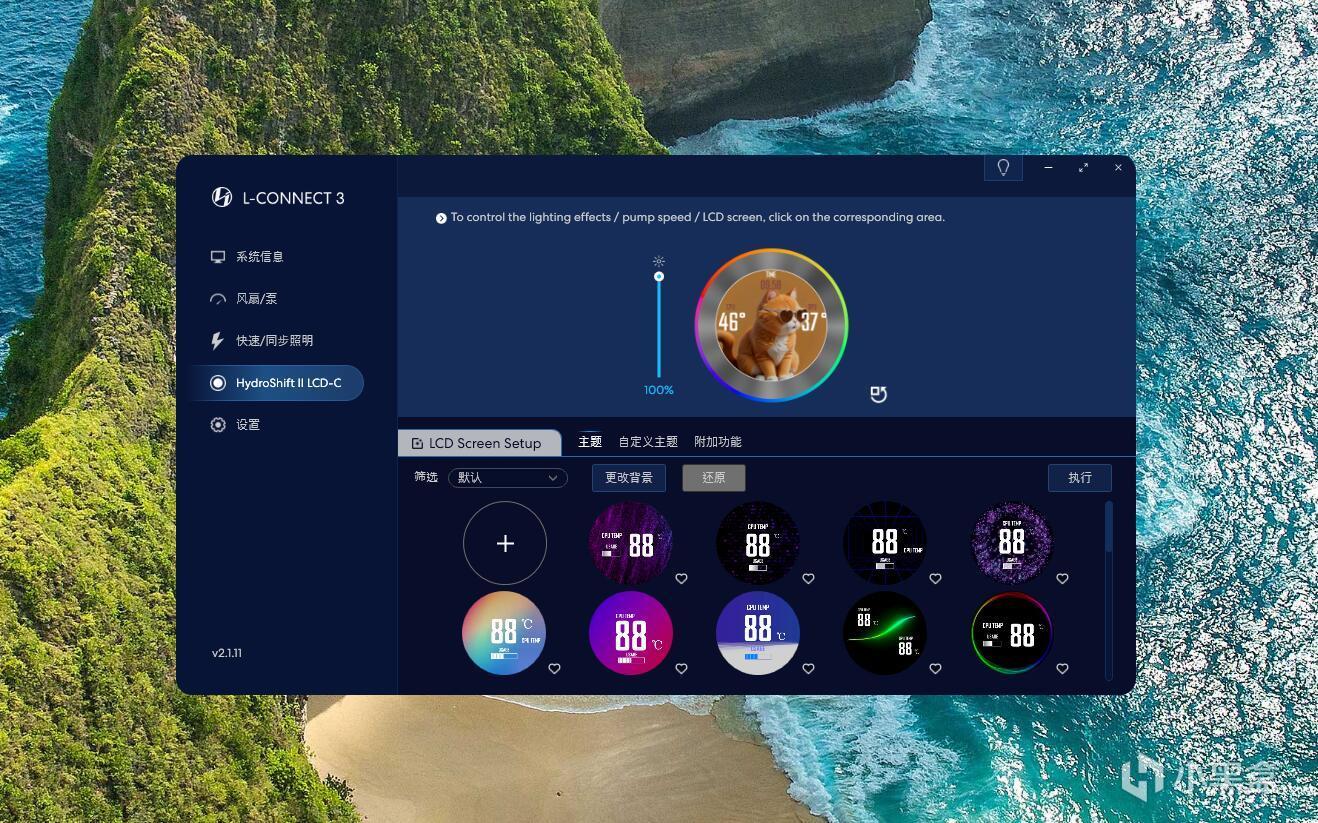The height and width of the screenshot is (823, 1318).
Task: Click the 筛选 filter label
Action: point(426,477)
